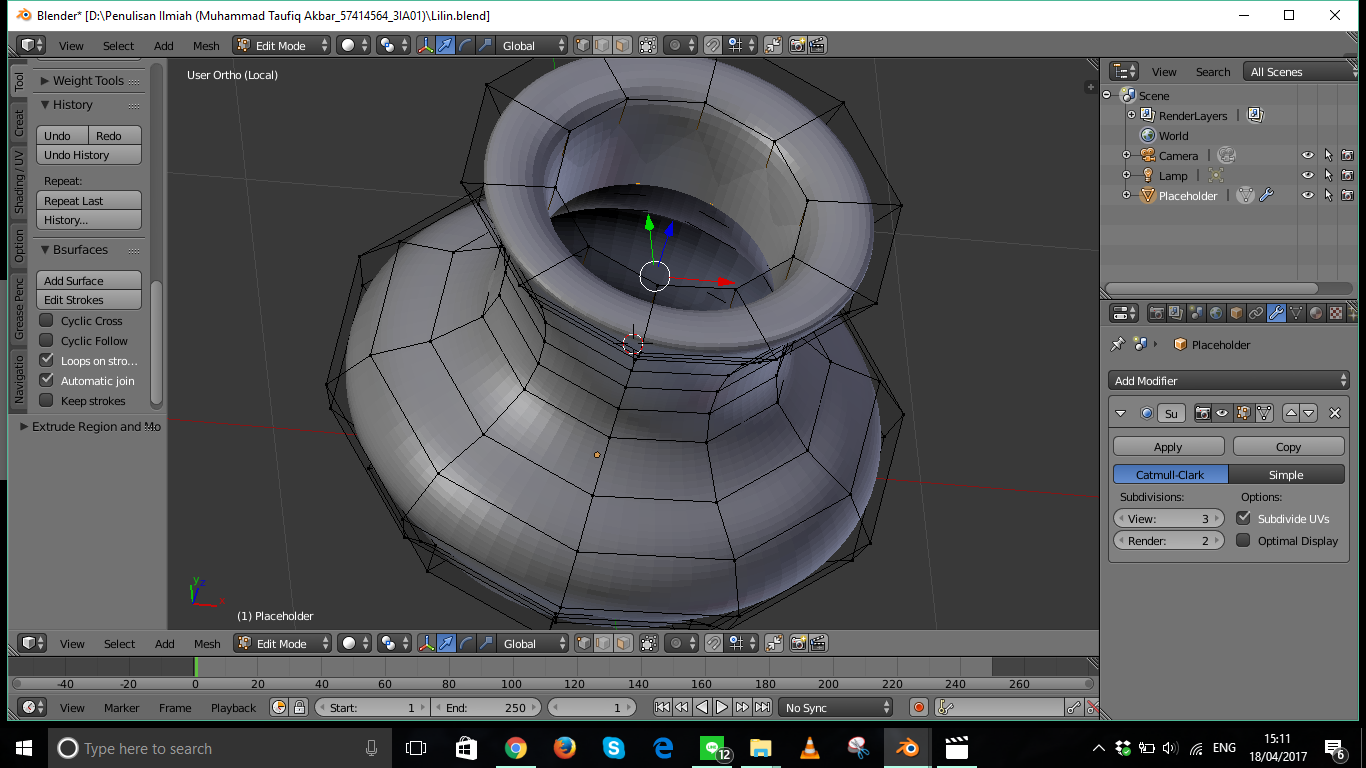Apply the subdivision modifier
1366x768 pixels.
(x=1168, y=447)
